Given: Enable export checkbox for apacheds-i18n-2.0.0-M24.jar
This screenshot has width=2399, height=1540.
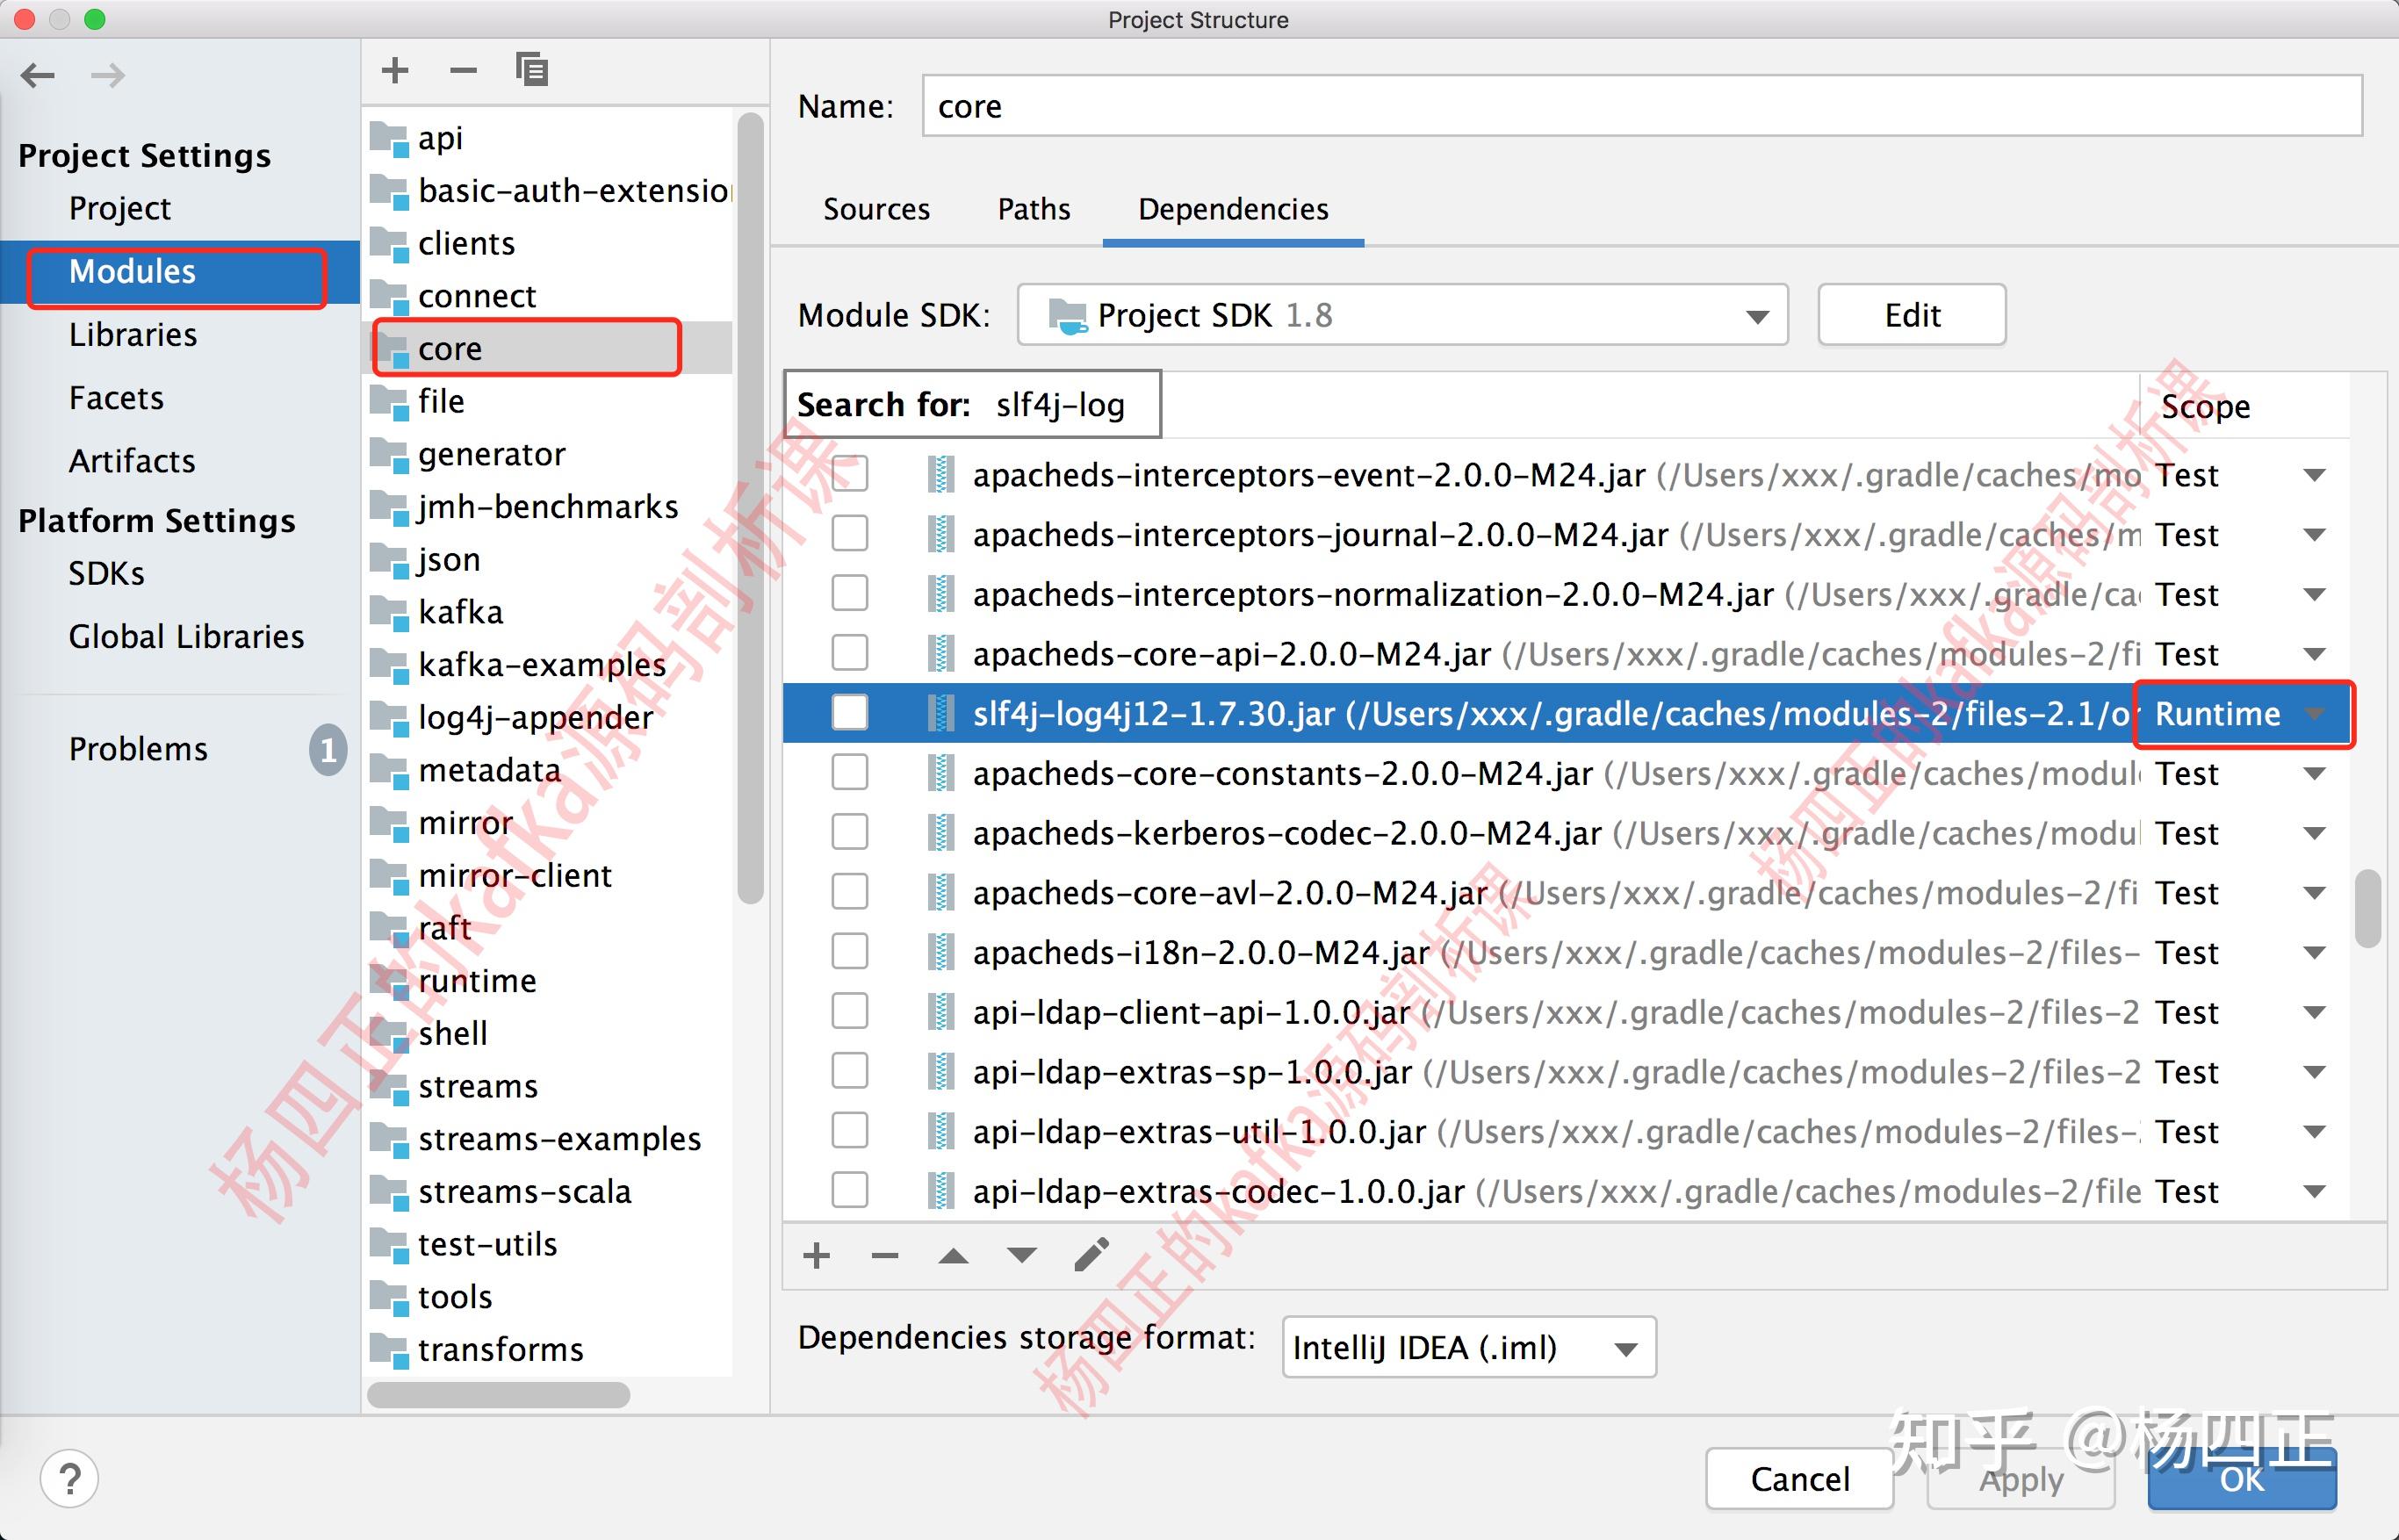Looking at the screenshot, I should pyautogui.click(x=850, y=952).
